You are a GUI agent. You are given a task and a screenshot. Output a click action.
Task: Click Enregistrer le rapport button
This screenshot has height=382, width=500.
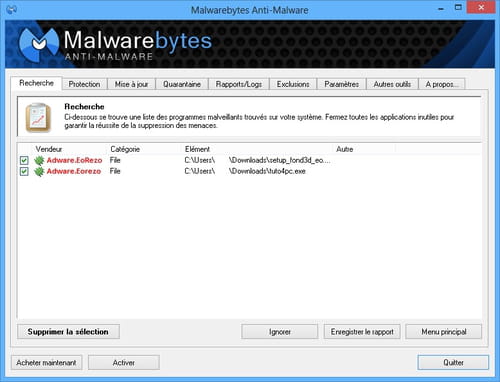point(362,332)
